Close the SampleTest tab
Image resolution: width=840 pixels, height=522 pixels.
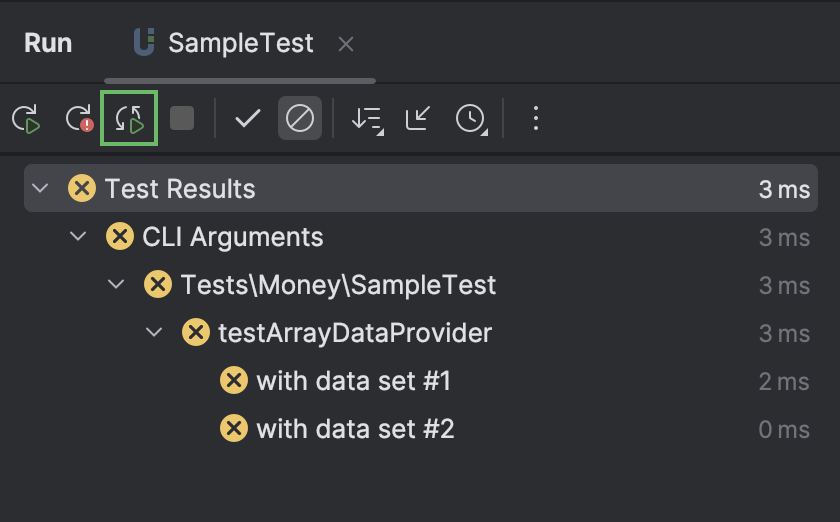[346, 44]
